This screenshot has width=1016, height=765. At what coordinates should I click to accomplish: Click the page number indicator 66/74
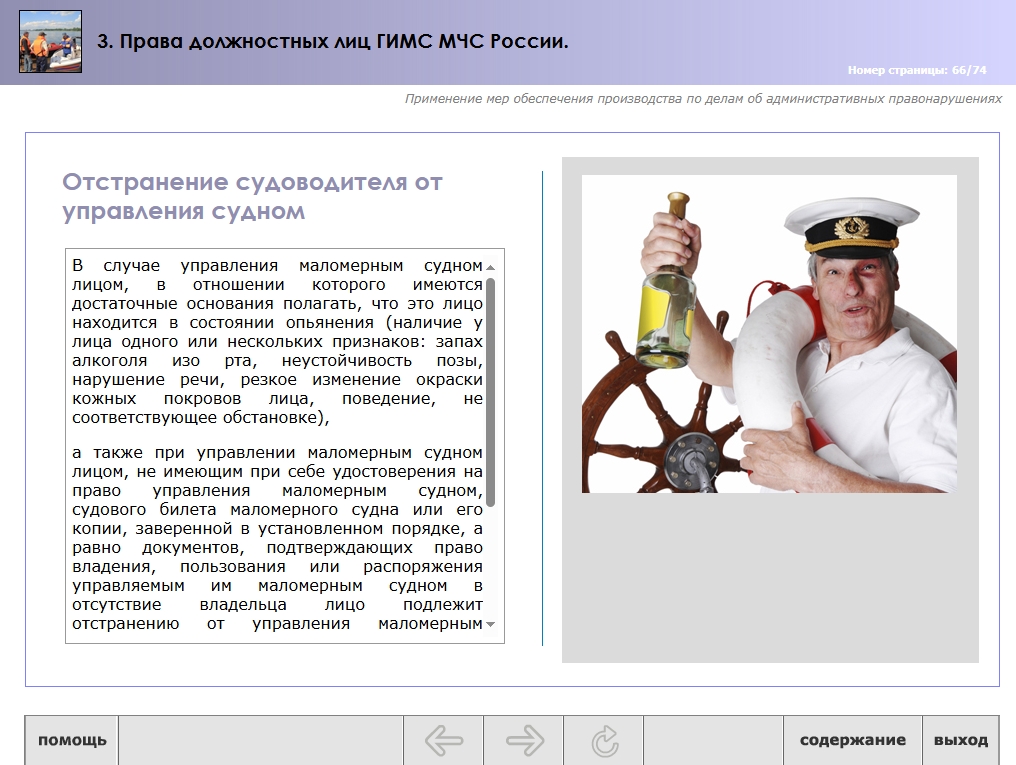coord(916,70)
